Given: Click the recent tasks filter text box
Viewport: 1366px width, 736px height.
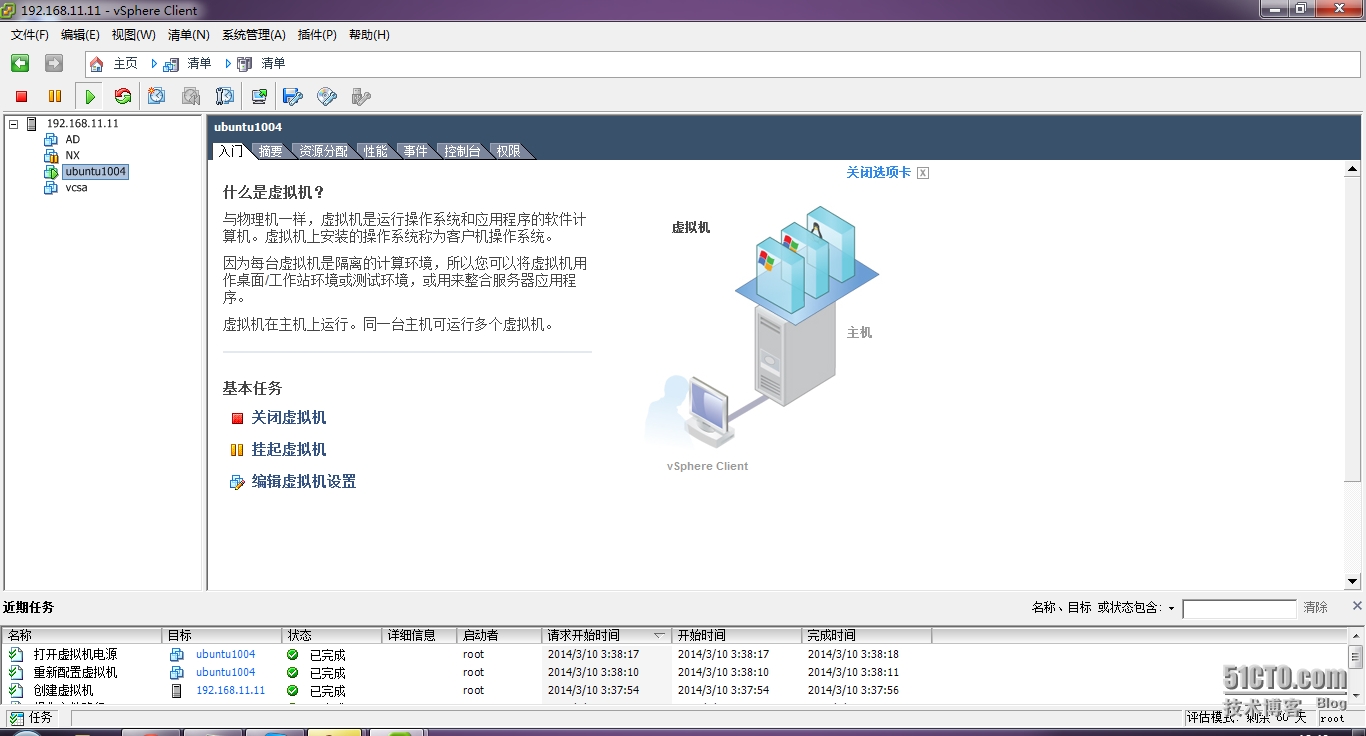Looking at the screenshot, I should coord(1239,609).
